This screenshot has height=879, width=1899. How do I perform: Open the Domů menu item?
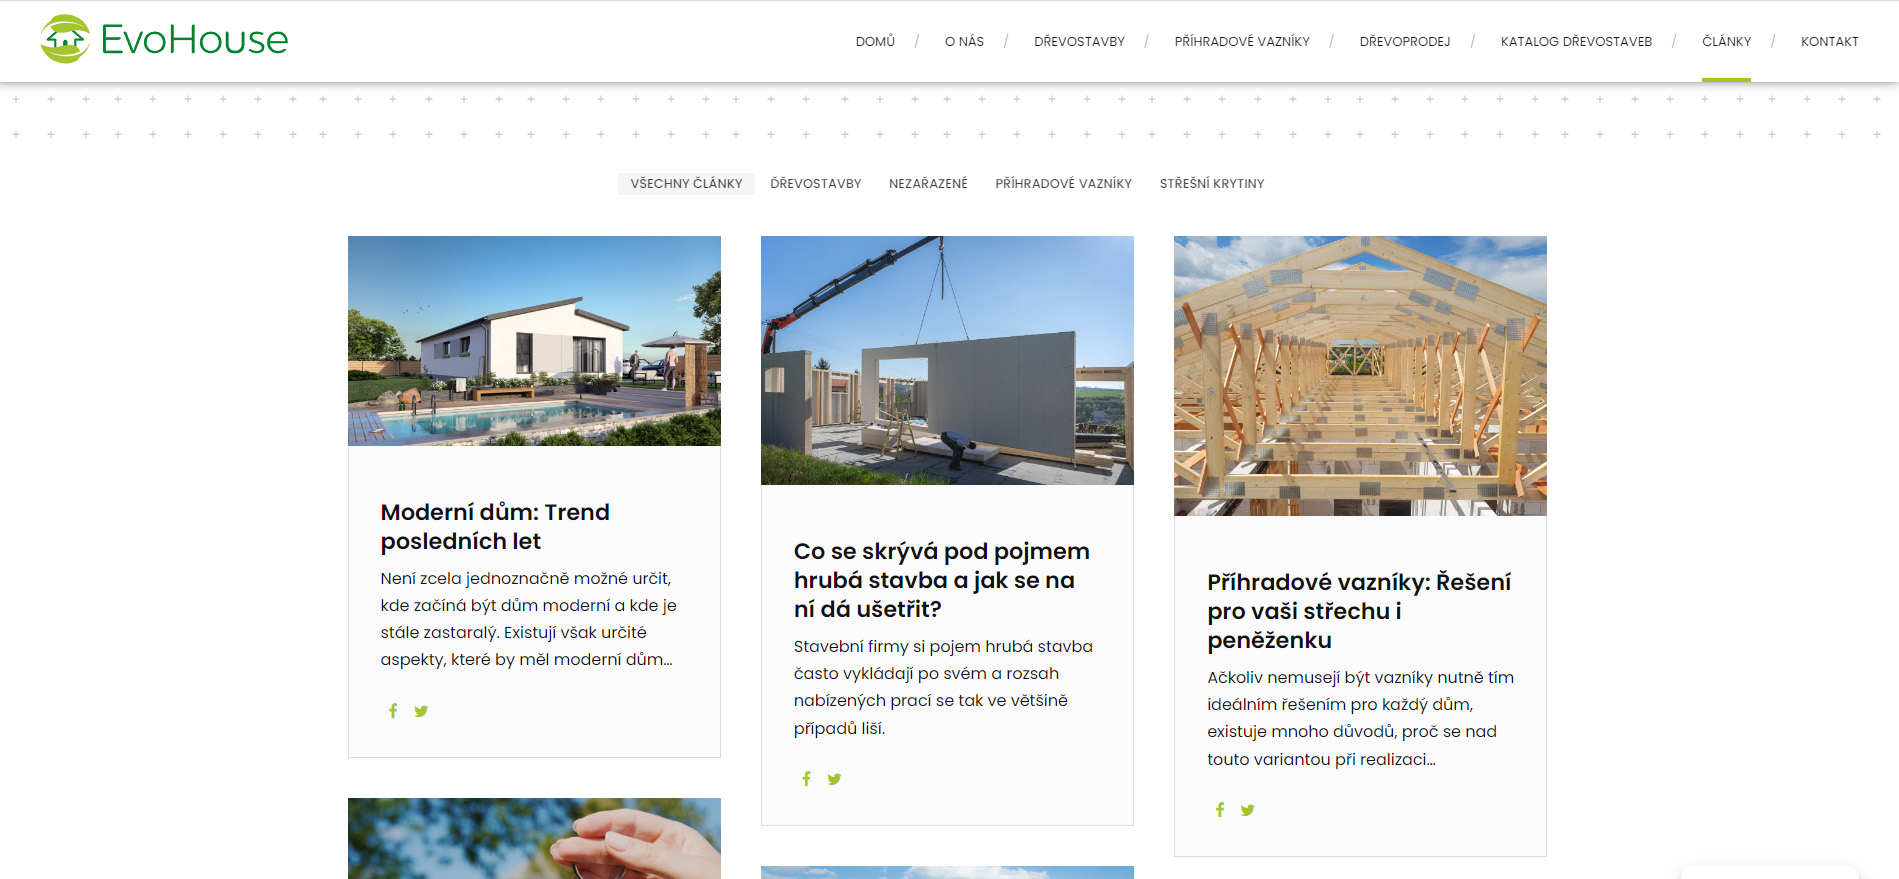(x=875, y=41)
